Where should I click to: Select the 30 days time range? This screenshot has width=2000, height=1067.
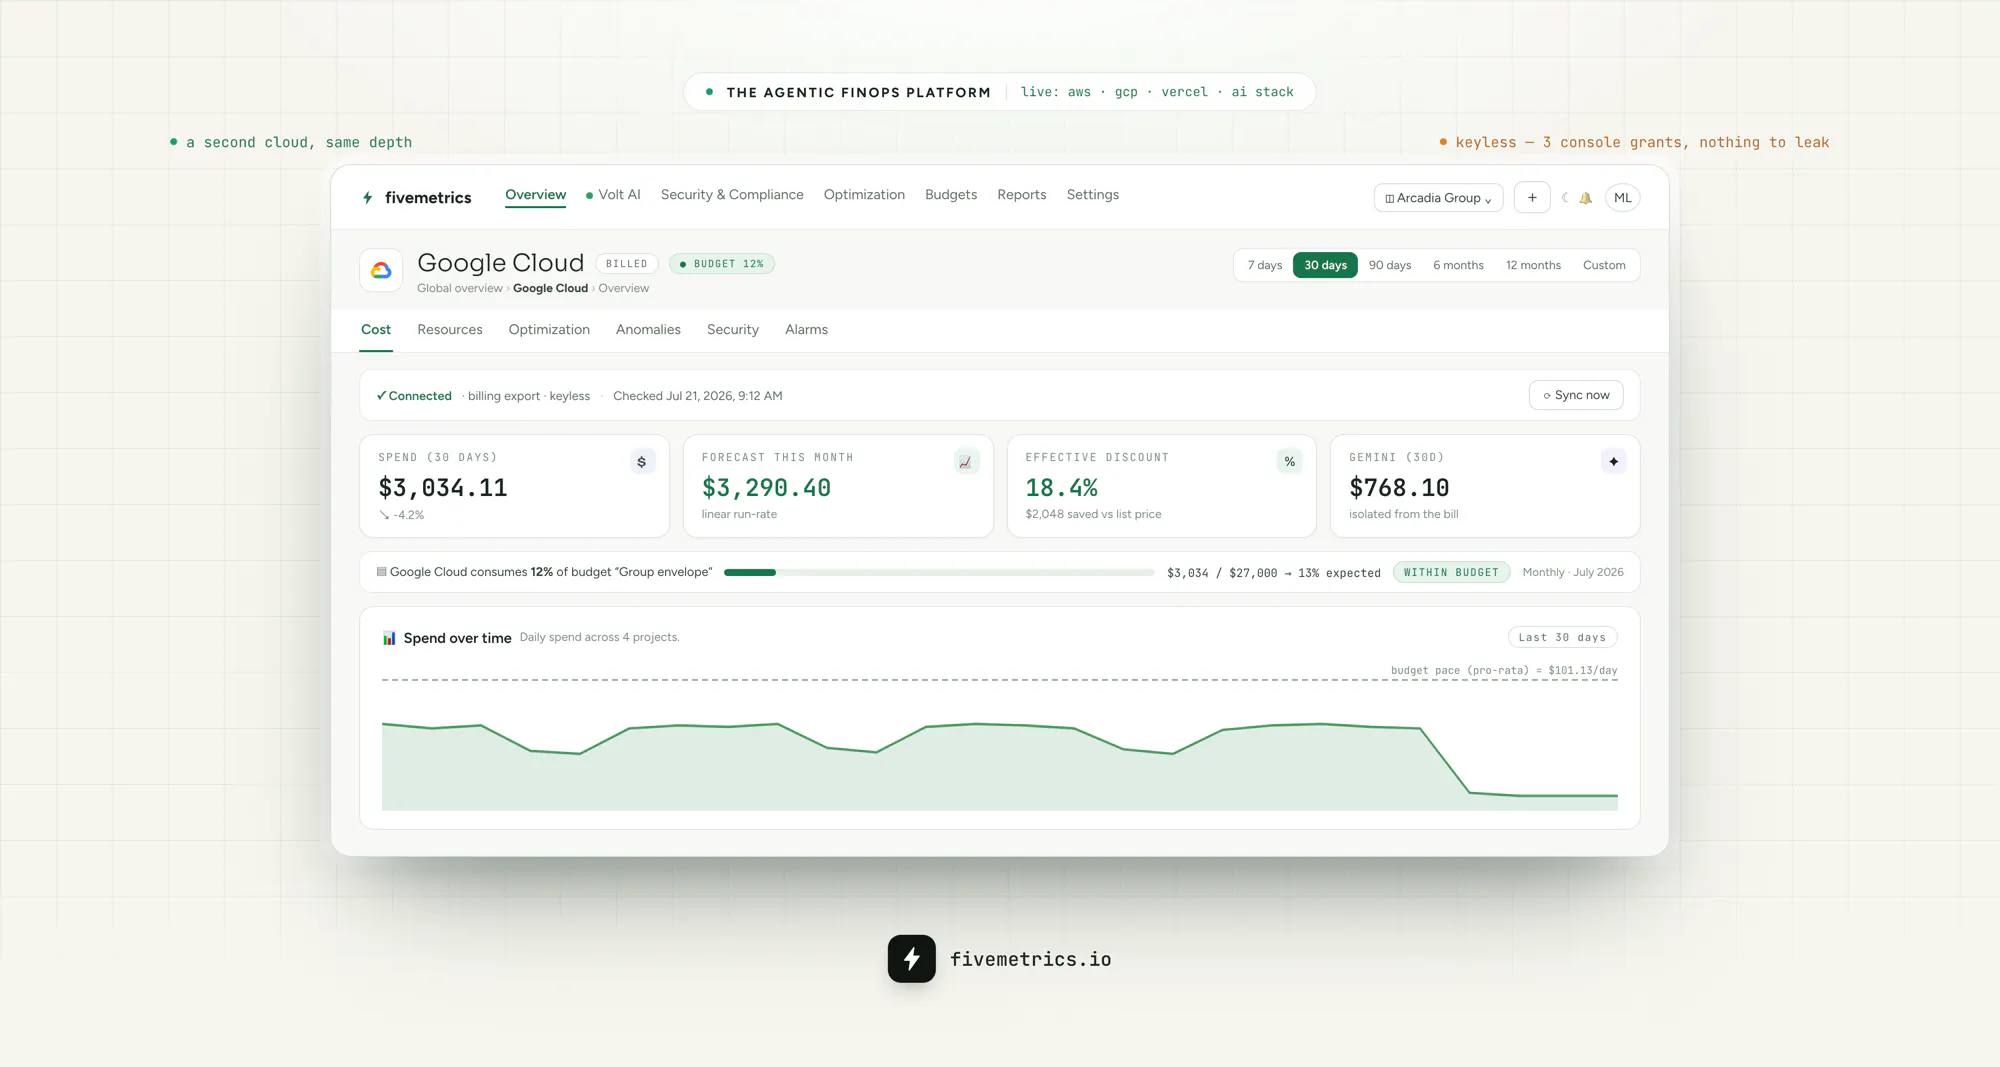(x=1325, y=265)
